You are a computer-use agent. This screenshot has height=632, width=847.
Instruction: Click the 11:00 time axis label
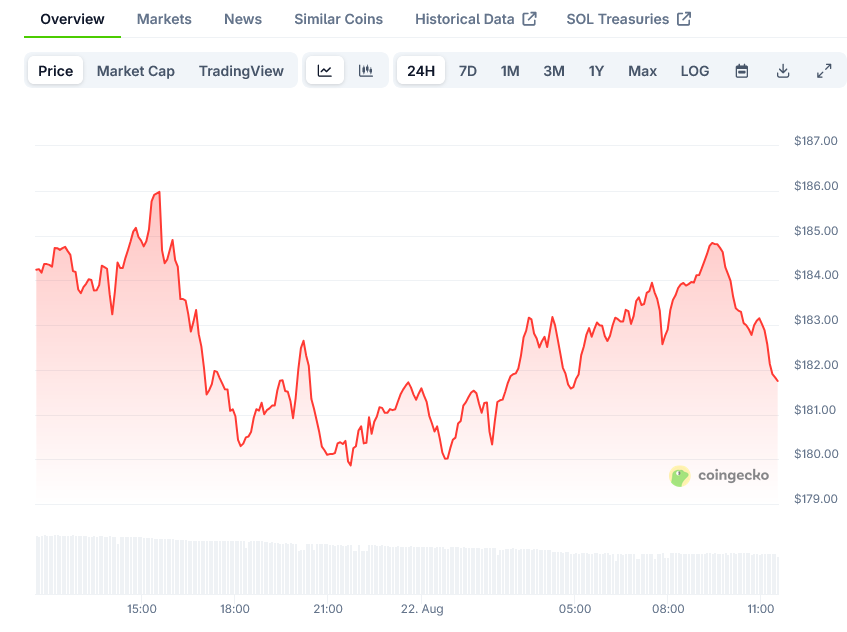pos(761,609)
